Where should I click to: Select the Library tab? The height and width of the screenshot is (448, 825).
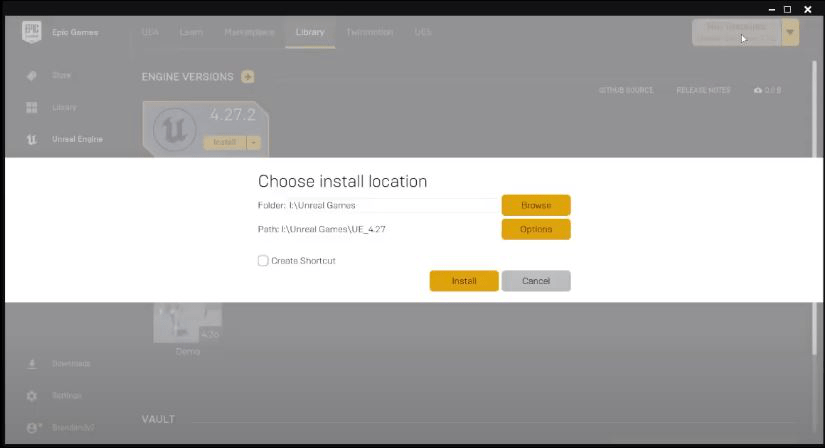pos(310,32)
